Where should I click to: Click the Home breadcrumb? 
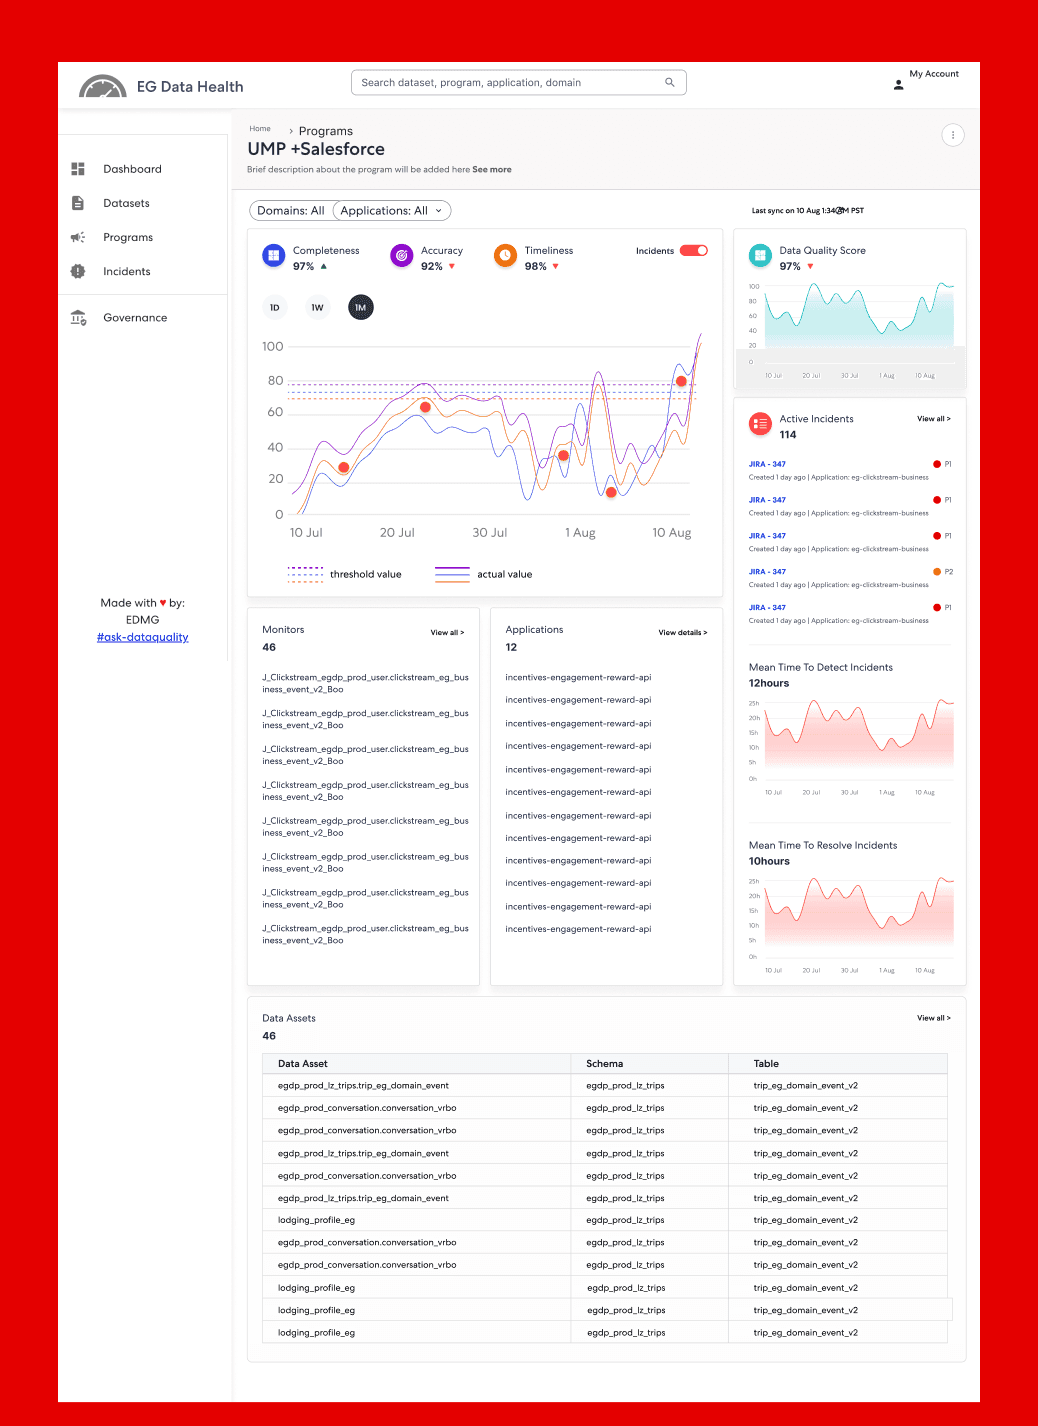click(260, 129)
